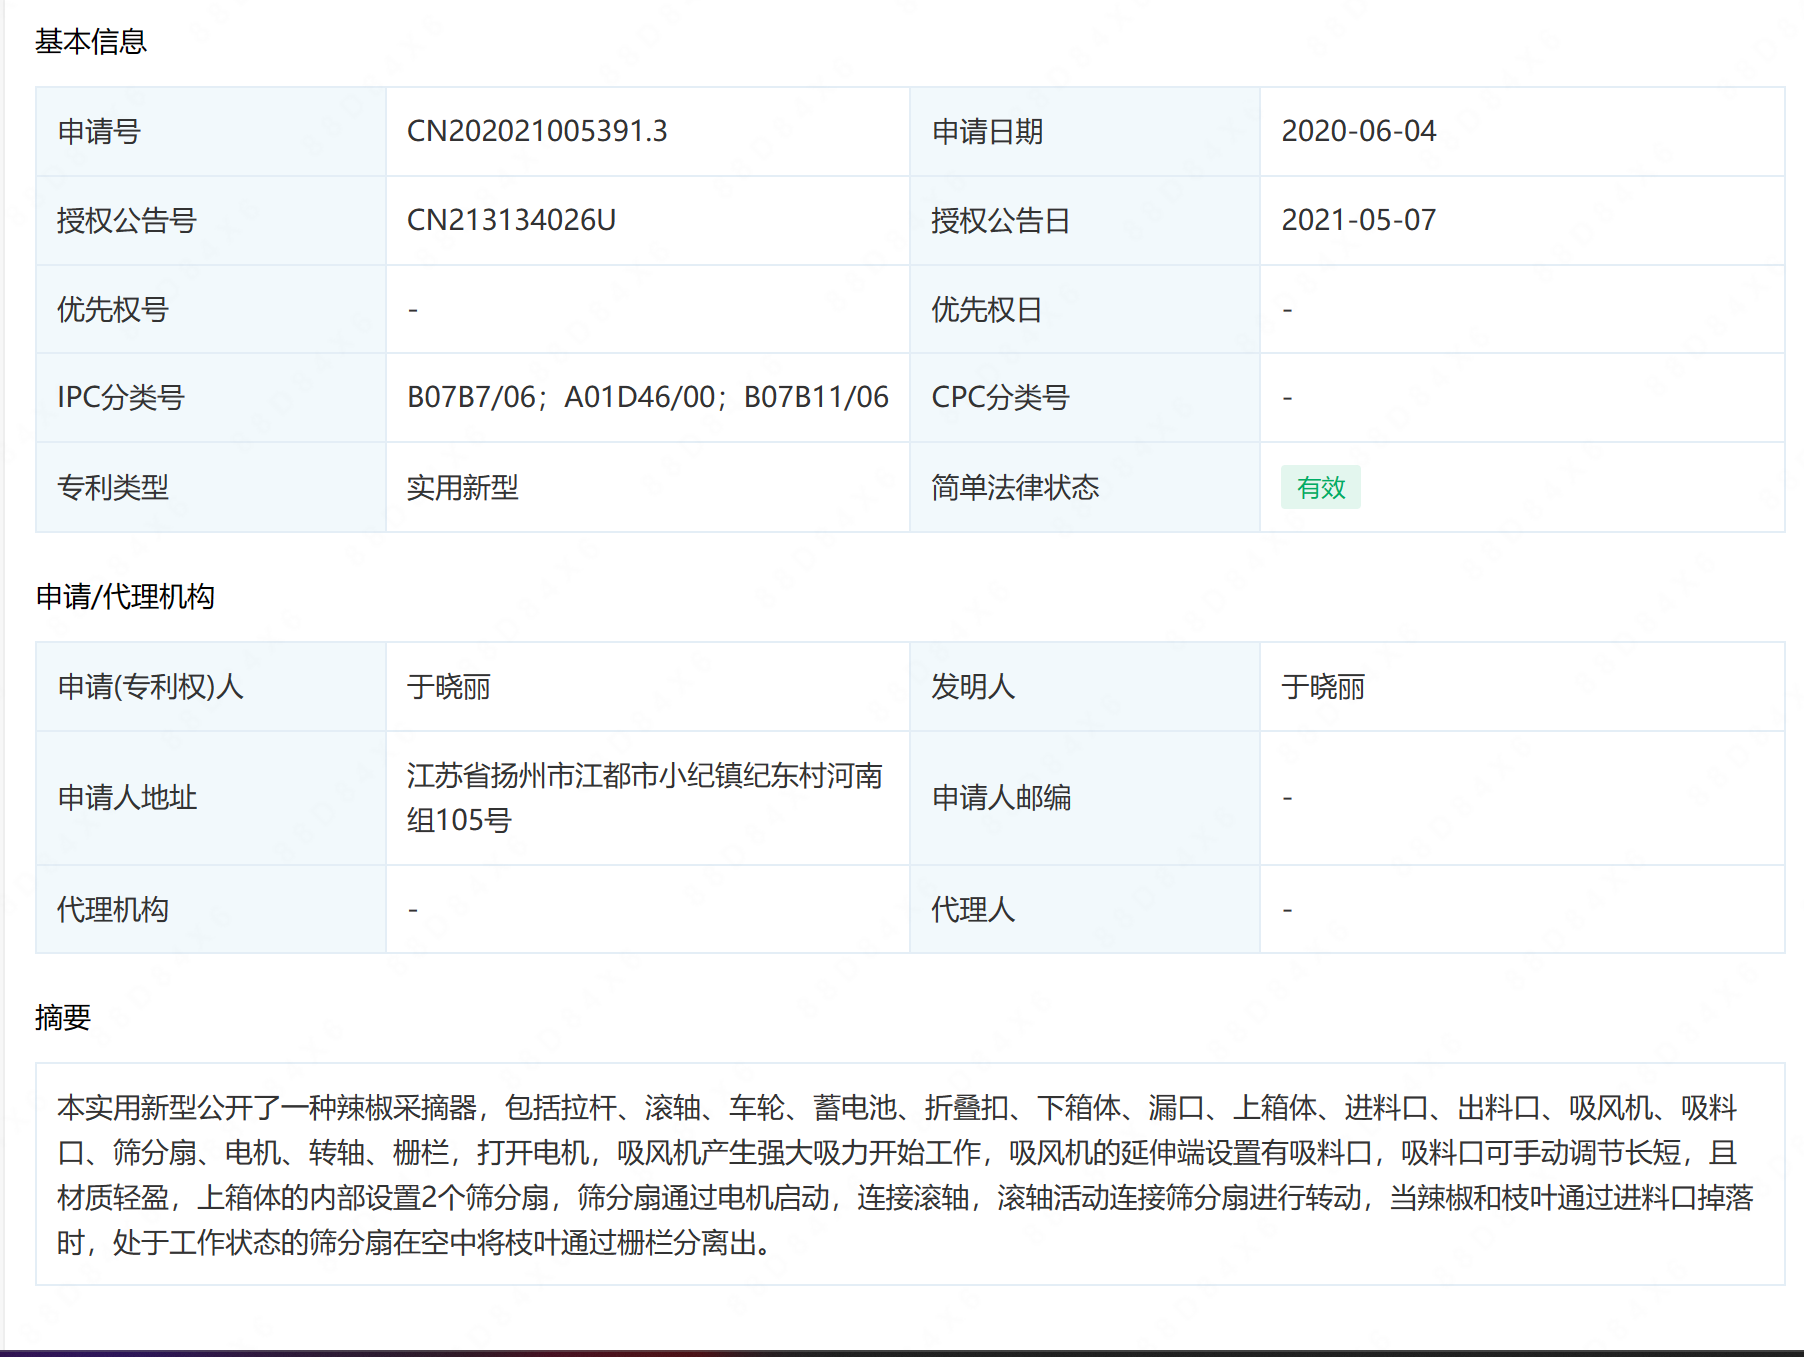The image size is (1804, 1357).
Task: Click the 代理机构 label cell
Action: (x=211, y=909)
